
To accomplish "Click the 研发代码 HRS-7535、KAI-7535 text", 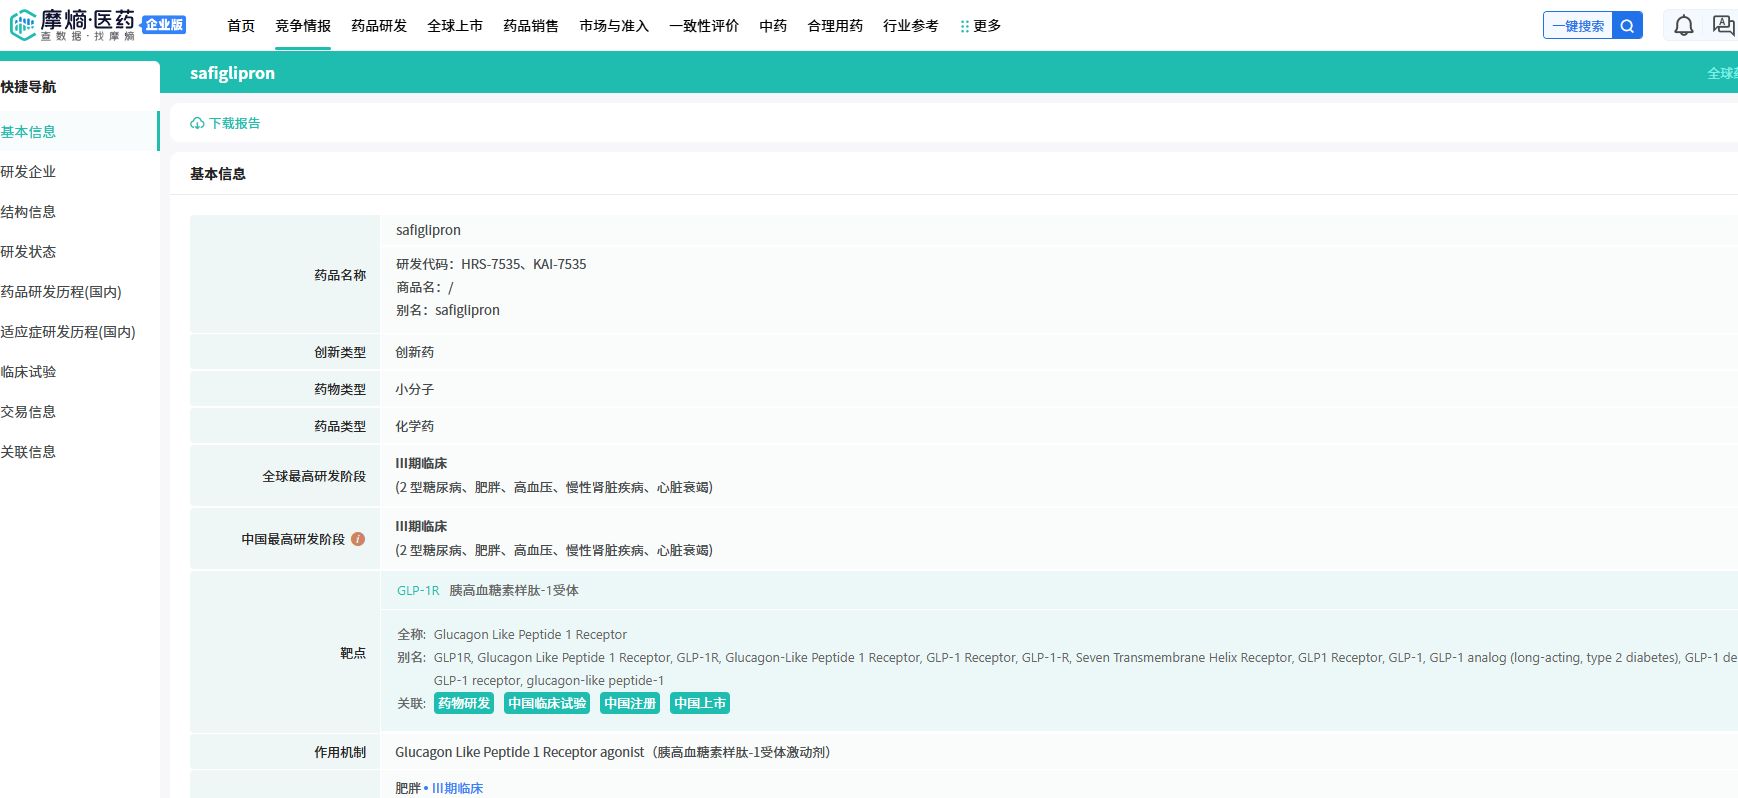I will (491, 264).
